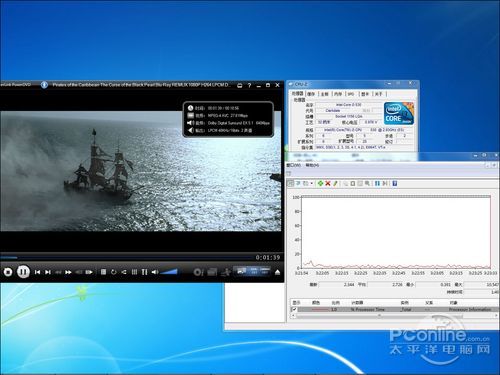The image size is (500, 375).
Task: Eject the disc in PowerDVD
Action: click(x=277, y=272)
